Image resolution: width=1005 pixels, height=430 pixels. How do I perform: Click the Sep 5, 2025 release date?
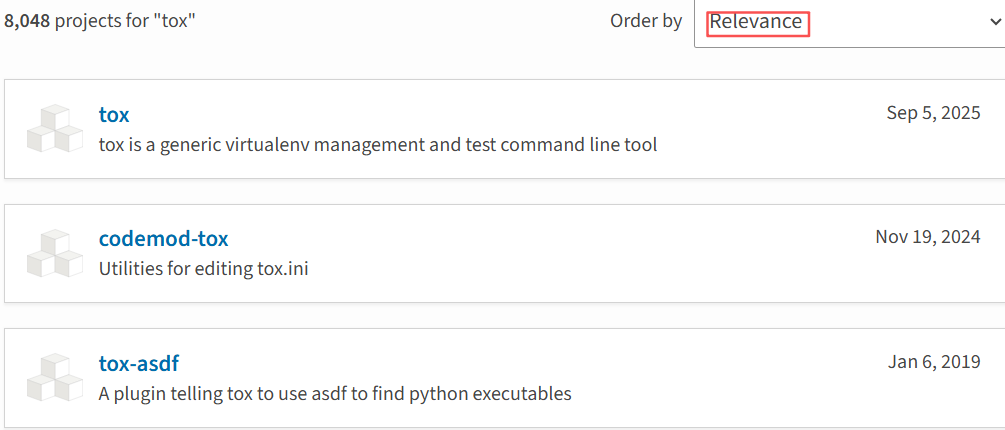click(x=933, y=113)
